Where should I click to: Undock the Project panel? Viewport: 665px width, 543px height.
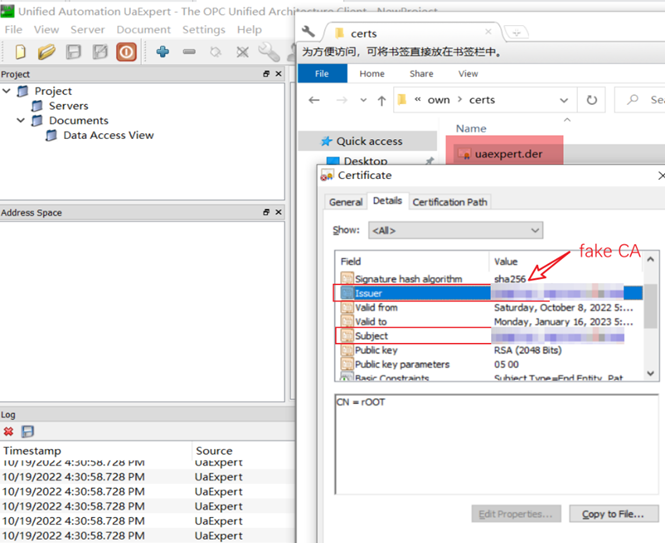[x=266, y=74]
